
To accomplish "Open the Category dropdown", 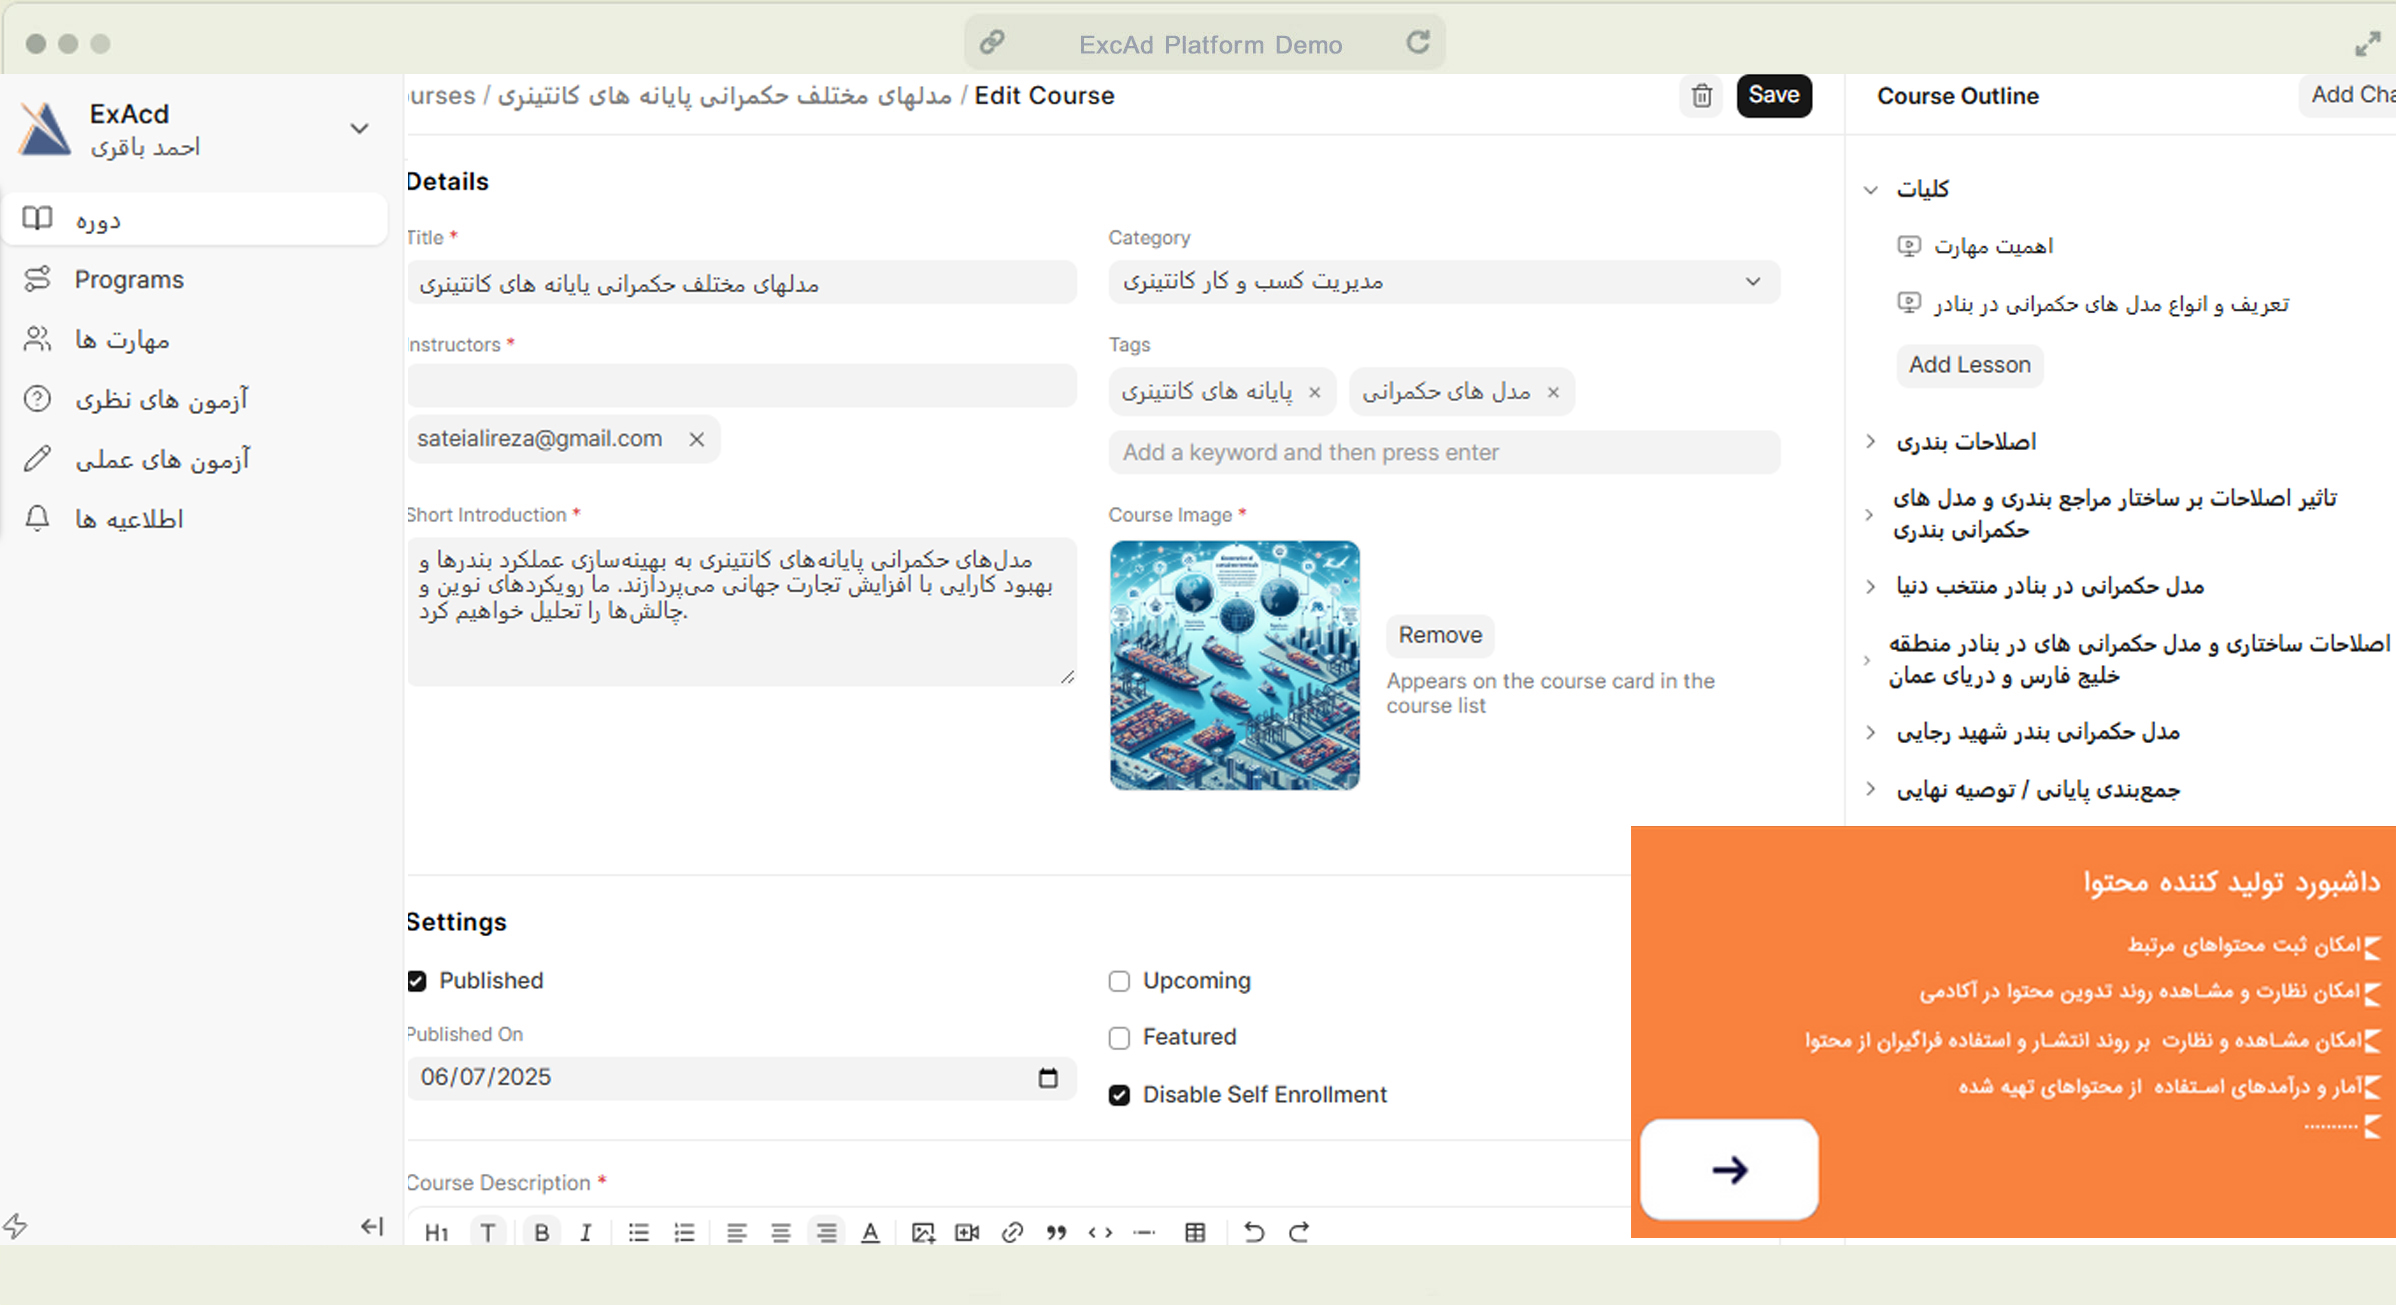I will pyautogui.click(x=1443, y=282).
